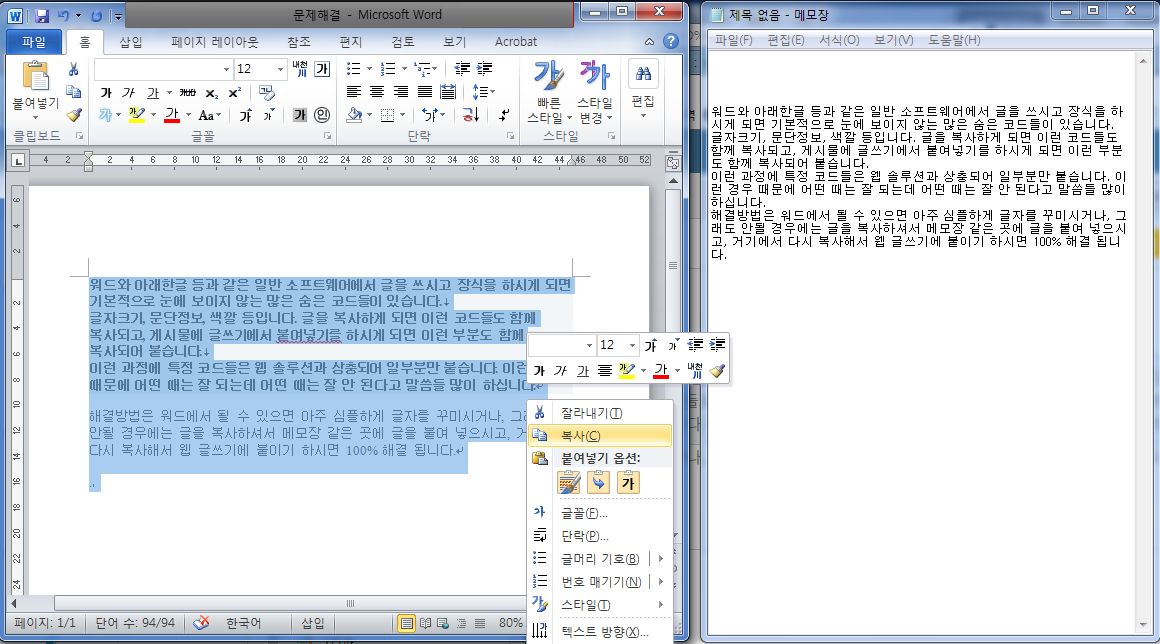This screenshot has width=1160, height=644.
Task: Open 서식(O) menu in Notepad
Action: (x=839, y=40)
